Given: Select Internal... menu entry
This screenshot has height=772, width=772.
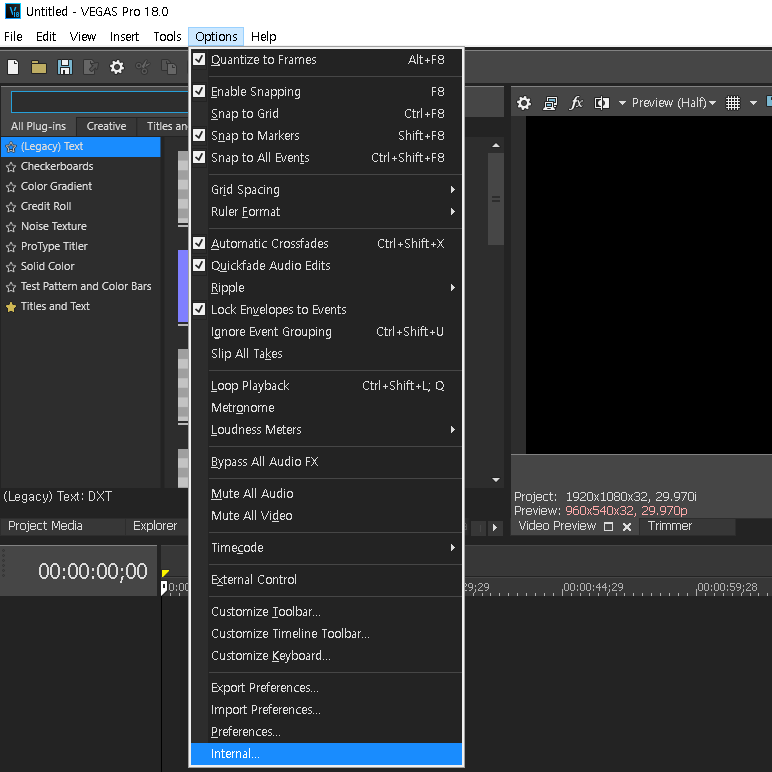Looking at the screenshot, I should (x=326, y=754).
